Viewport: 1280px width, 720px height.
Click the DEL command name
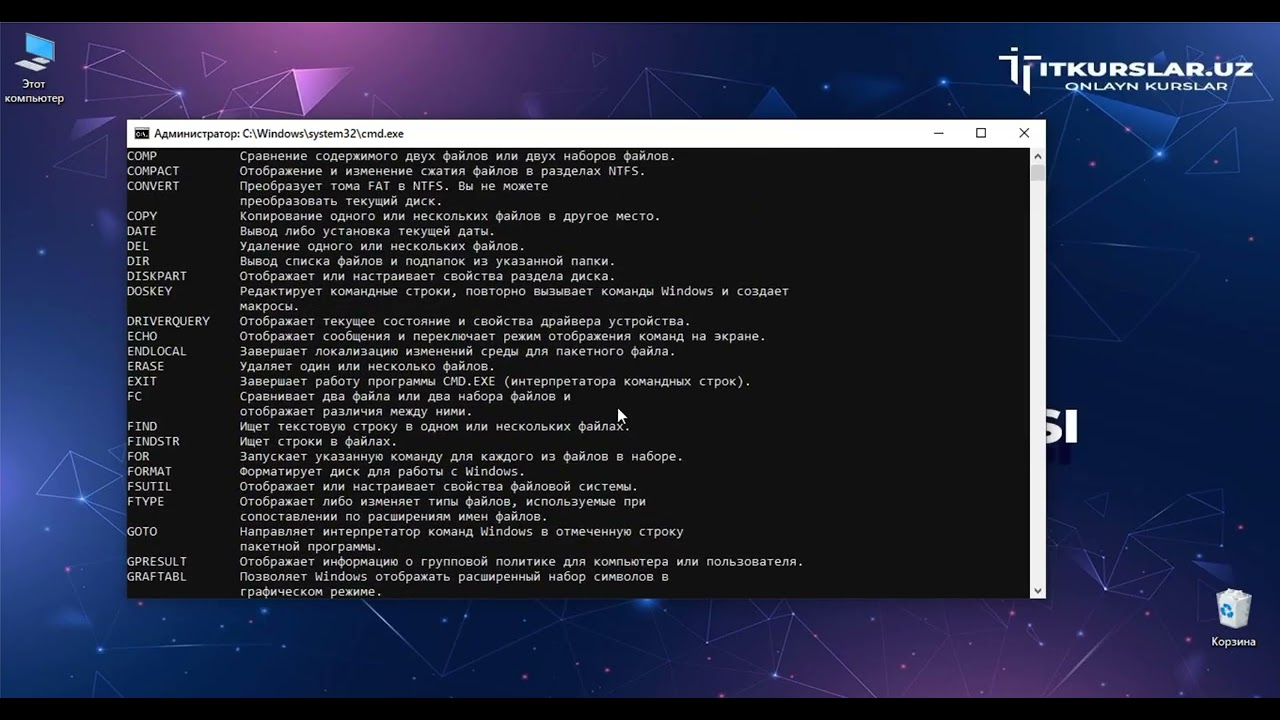point(138,246)
